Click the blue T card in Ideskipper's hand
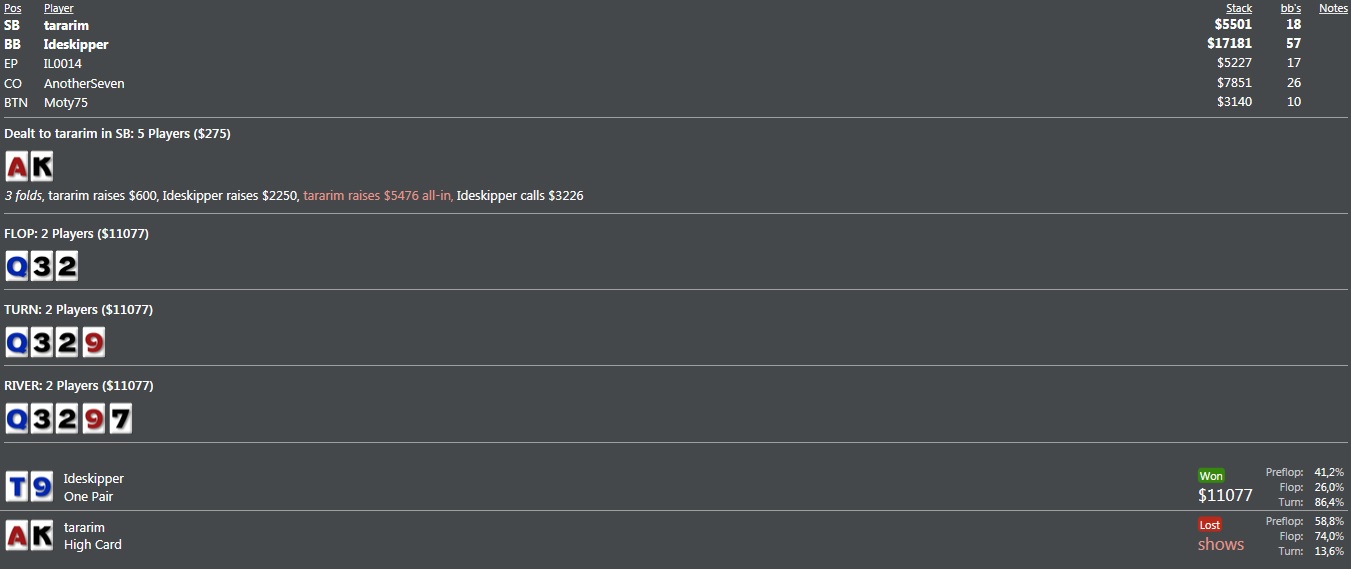The image size is (1351, 569). (x=17, y=487)
